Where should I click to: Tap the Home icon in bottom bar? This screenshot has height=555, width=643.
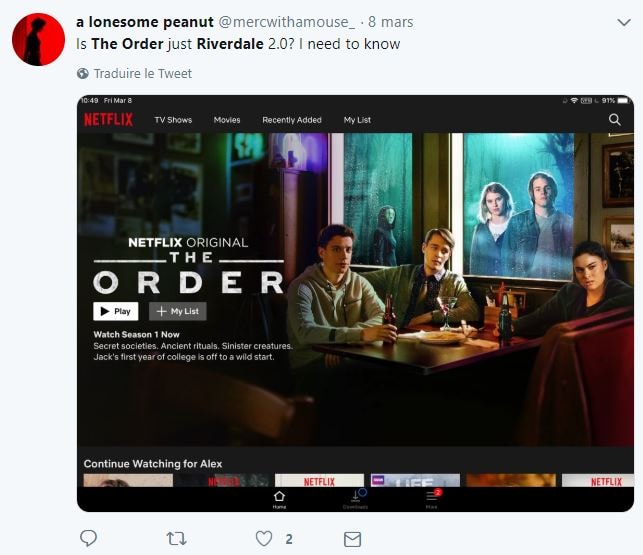[279, 499]
